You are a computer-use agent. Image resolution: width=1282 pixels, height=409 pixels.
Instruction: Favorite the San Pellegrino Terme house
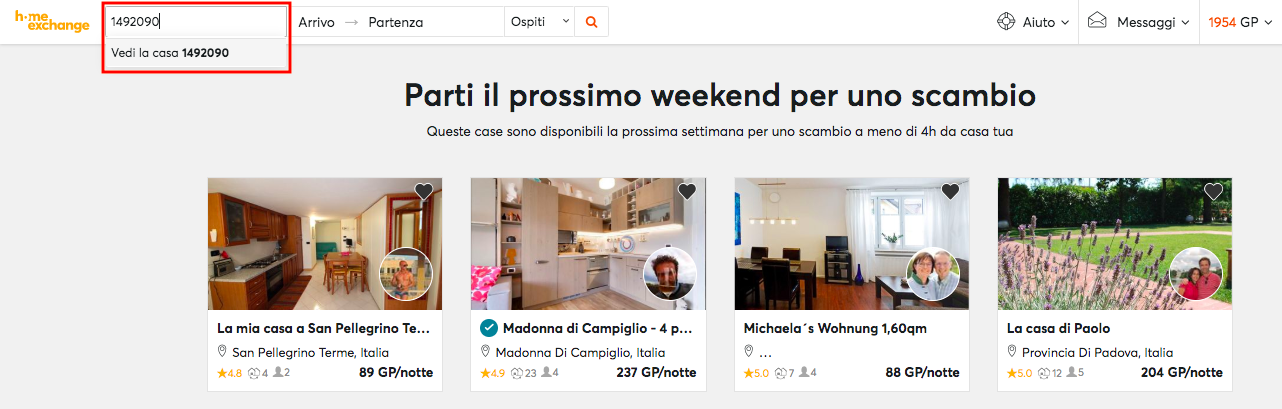tap(424, 191)
